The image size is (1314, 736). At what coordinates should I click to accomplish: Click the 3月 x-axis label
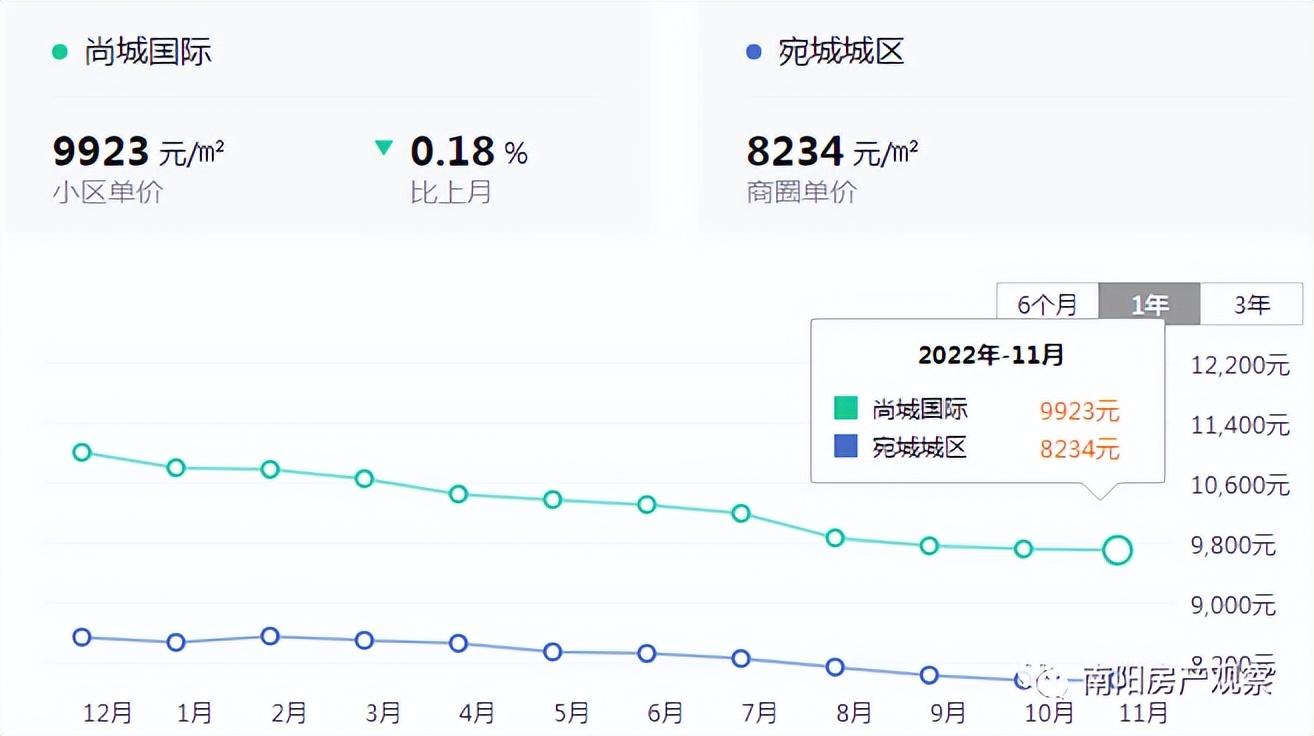tap(383, 712)
